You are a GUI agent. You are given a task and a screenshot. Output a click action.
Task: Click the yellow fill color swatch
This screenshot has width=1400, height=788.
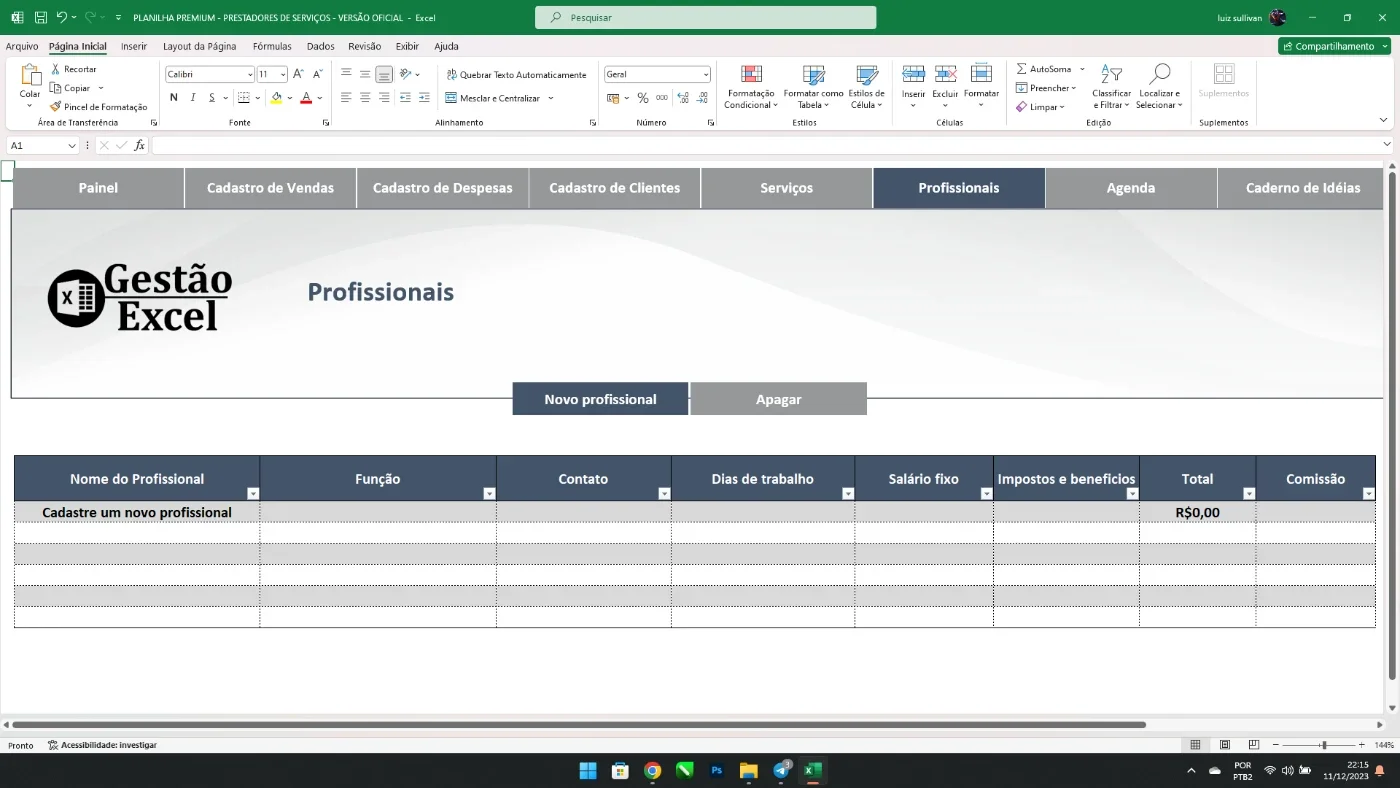276,98
